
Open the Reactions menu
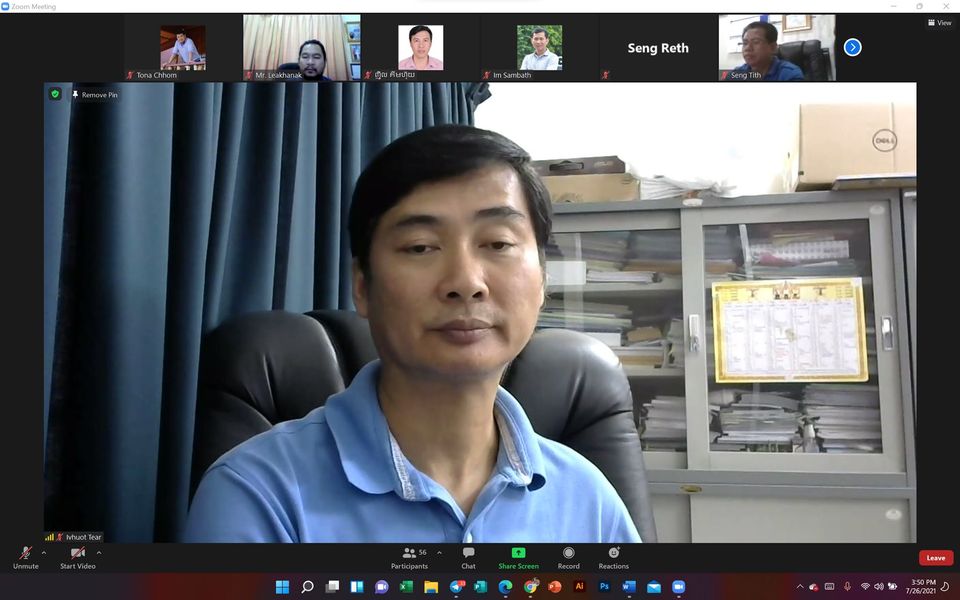[x=613, y=557]
